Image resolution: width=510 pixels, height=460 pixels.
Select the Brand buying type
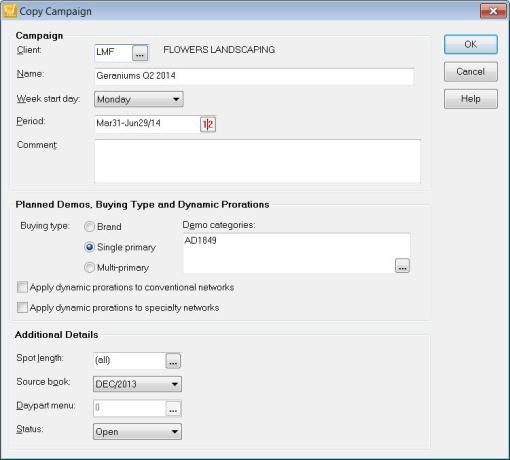click(x=89, y=227)
